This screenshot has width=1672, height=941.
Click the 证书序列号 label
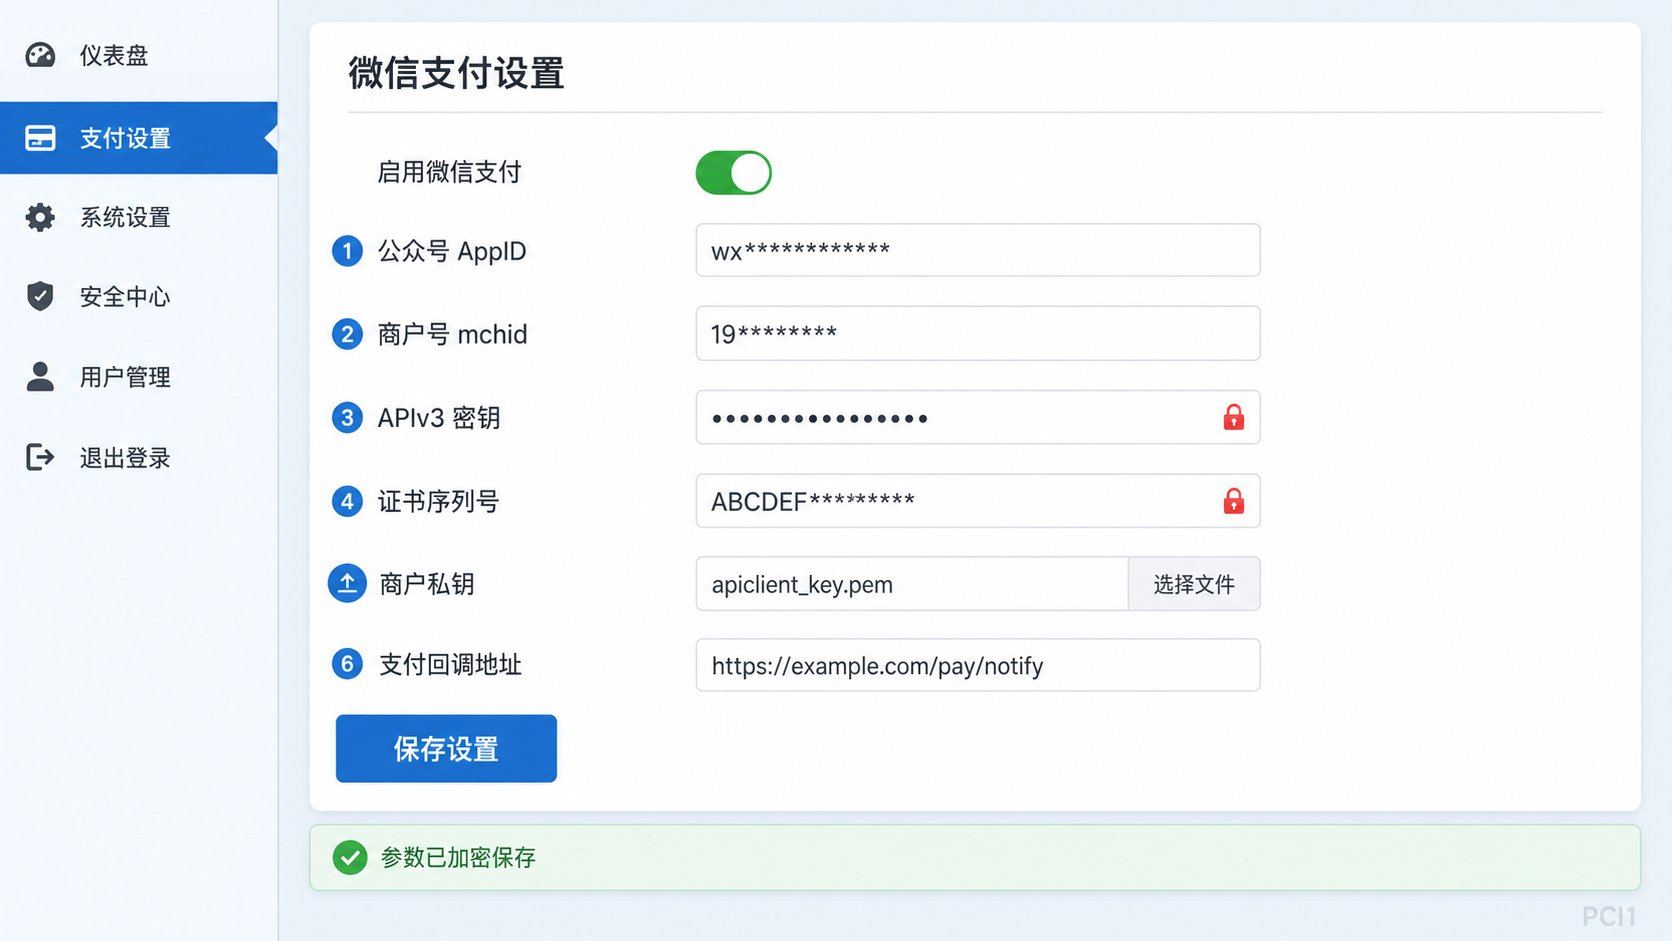(439, 501)
